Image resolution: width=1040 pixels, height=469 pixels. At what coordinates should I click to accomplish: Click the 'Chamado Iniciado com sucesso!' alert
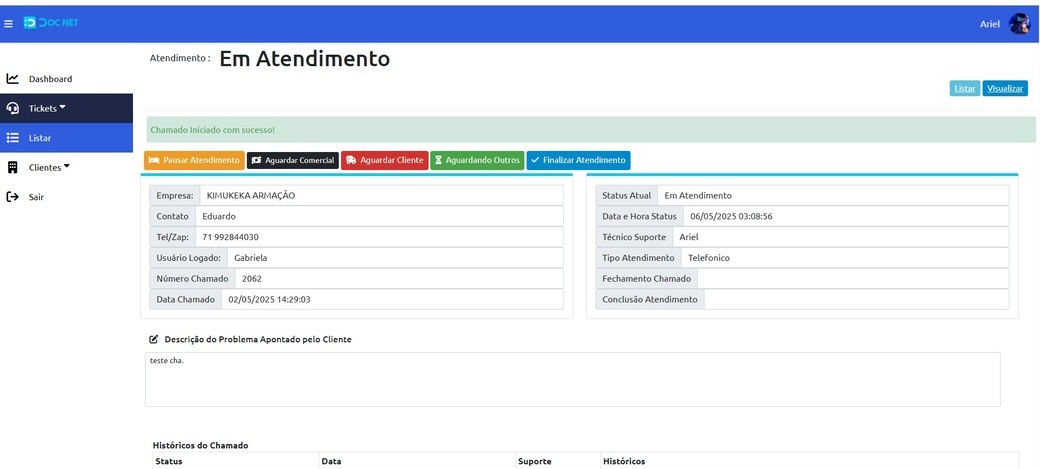tap(592, 129)
